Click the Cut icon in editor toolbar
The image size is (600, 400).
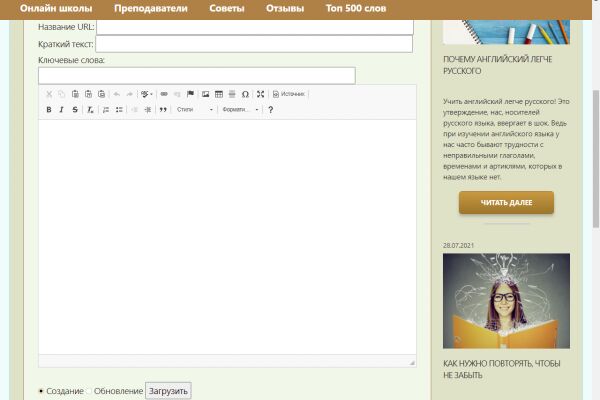tap(49, 94)
